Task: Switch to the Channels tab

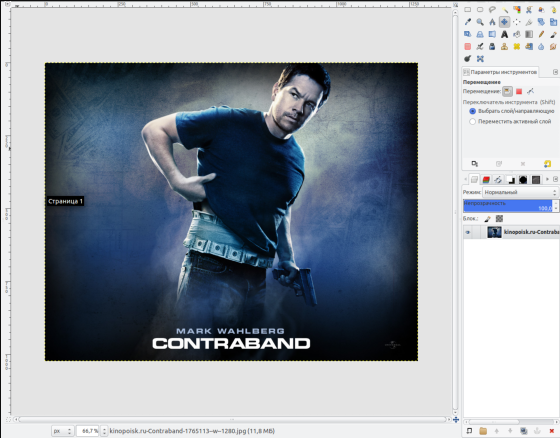Action: [486, 179]
